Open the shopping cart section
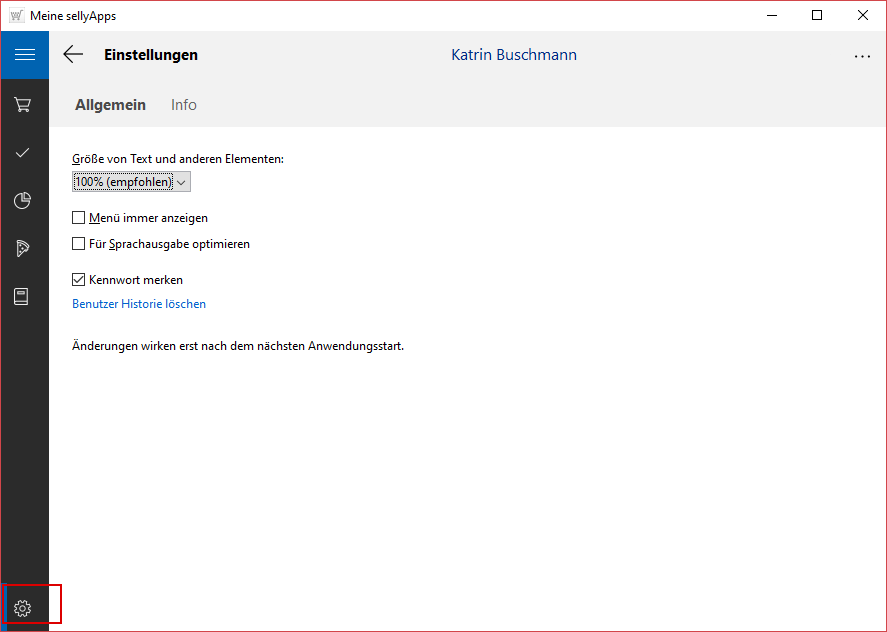The image size is (887, 632). point(22,104)
